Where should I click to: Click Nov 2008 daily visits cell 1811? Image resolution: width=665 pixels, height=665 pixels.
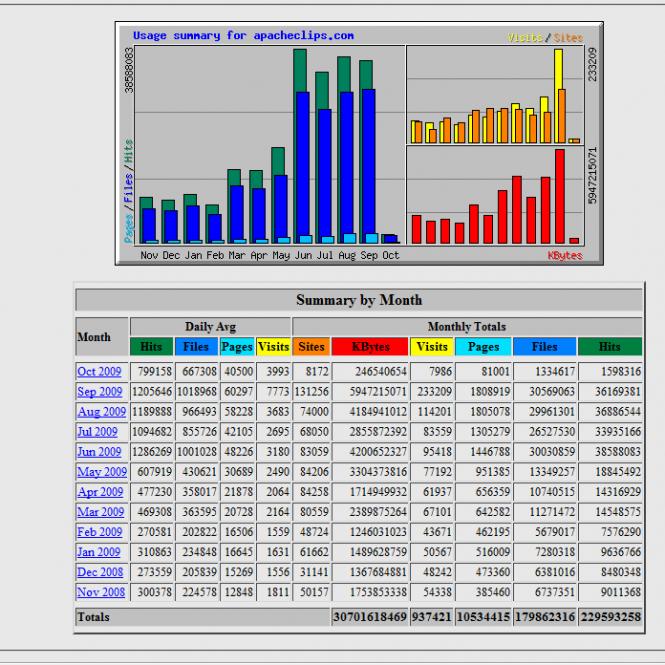[274, 592]
